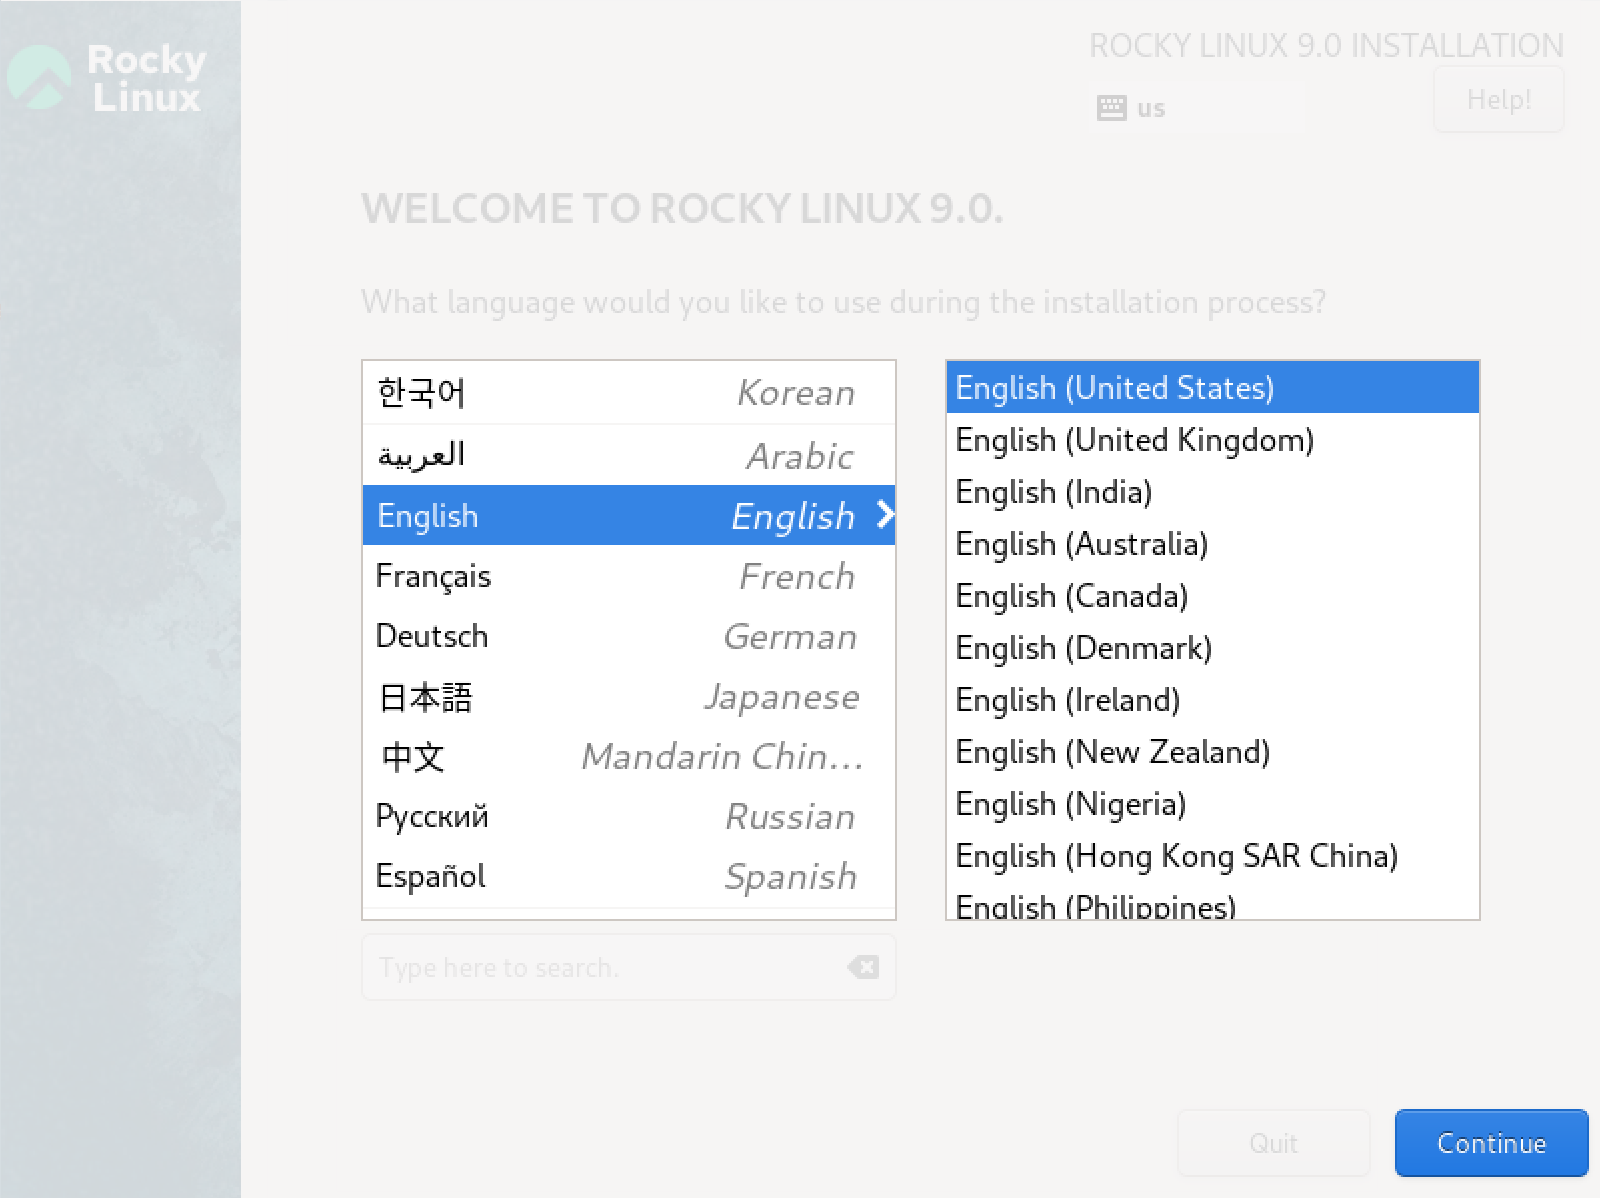
Task: Clear search with the backspace icon
Action: 863,967
